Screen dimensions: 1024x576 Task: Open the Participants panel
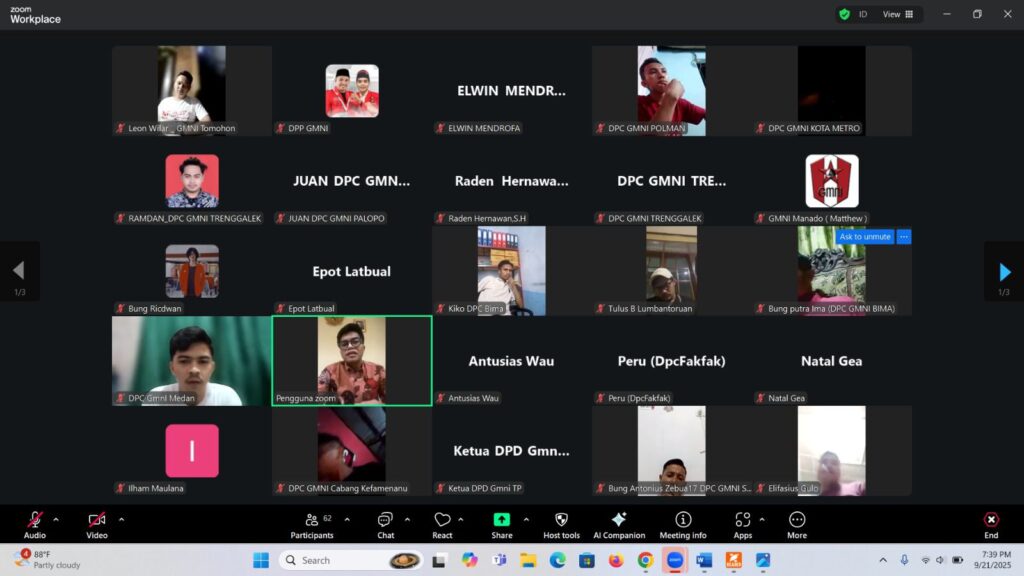click(311, 524)
